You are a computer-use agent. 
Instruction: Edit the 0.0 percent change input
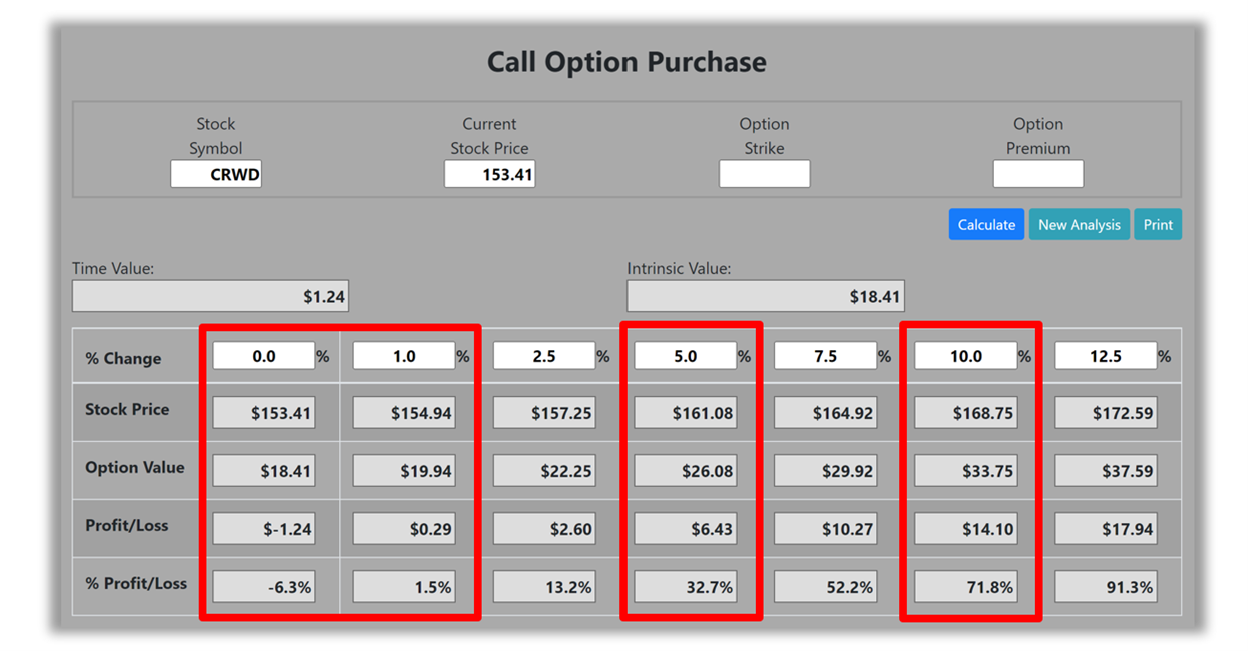(x=264, y=356)
